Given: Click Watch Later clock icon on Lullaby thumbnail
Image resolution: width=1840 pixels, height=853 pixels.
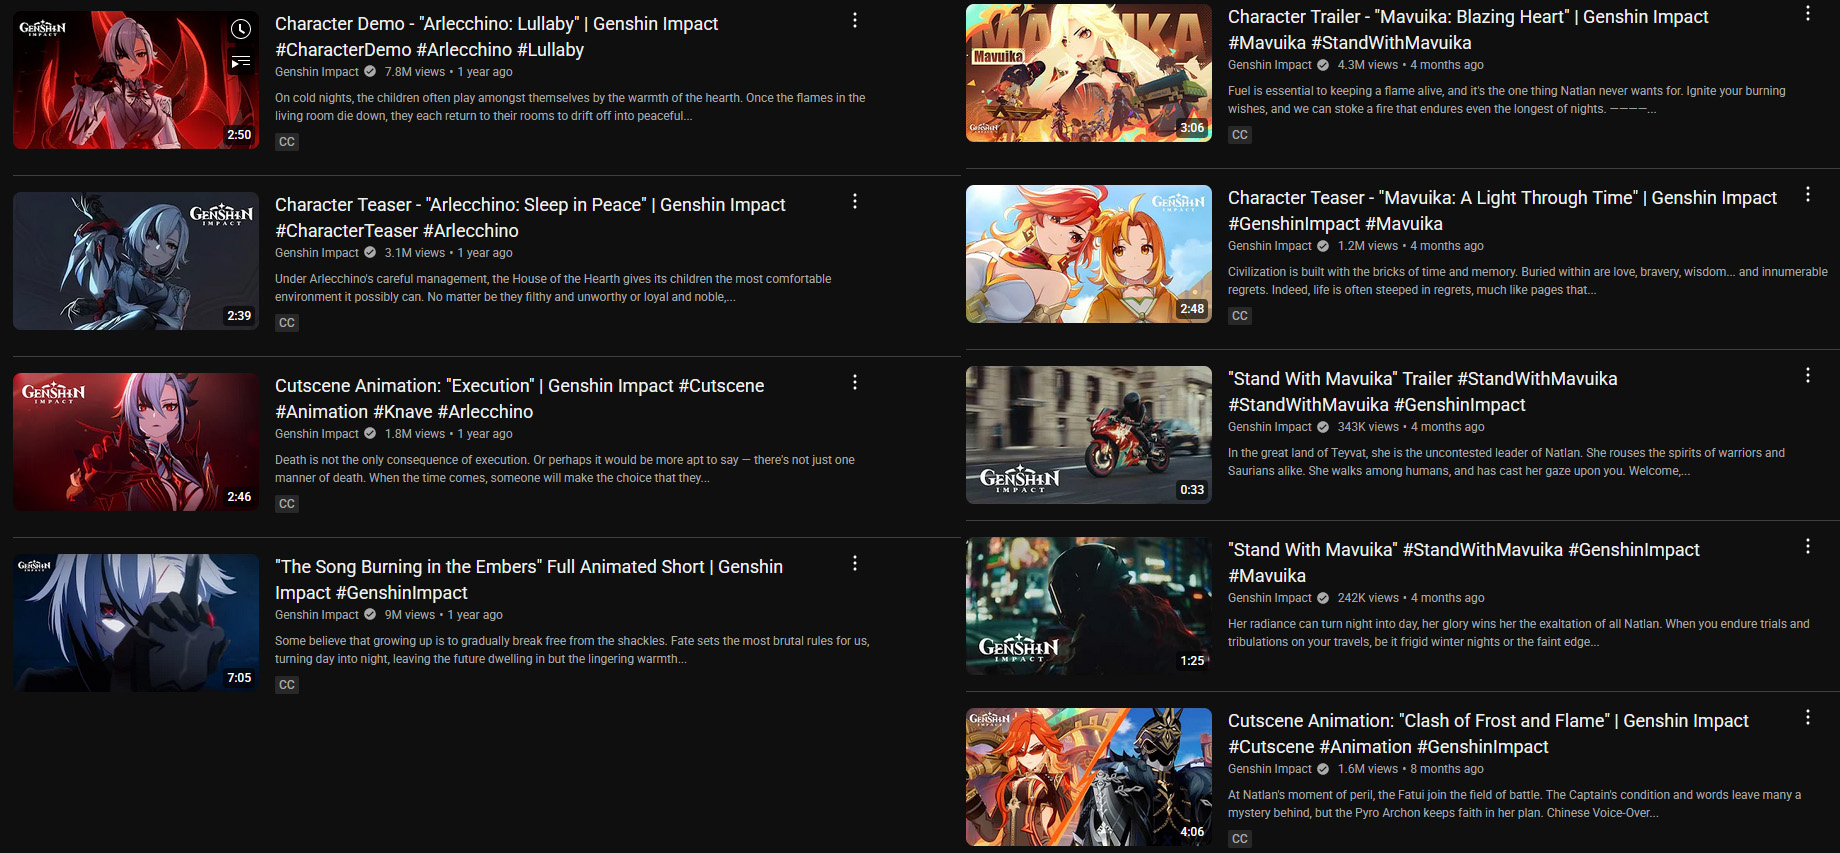Looking at the screenshot, I should point(241,29).
